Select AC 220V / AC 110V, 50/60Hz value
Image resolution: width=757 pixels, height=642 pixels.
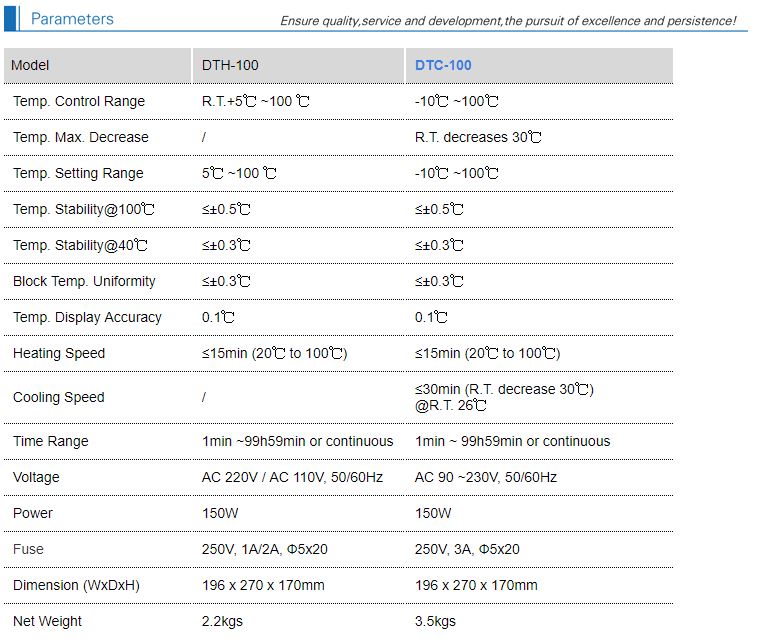pos(292,477)
